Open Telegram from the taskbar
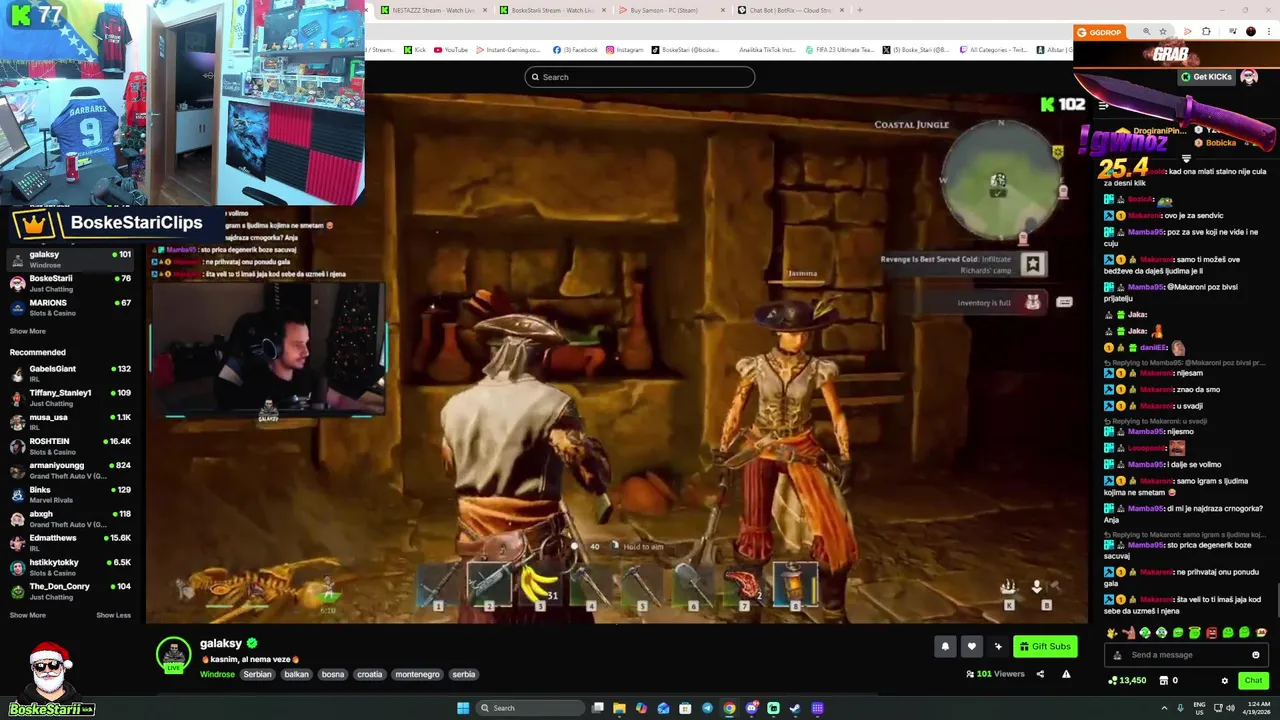 (707, 708)
